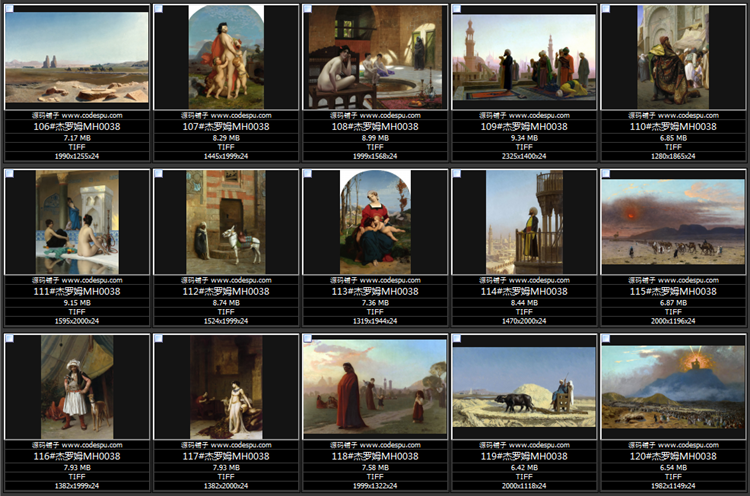Click the 118#杰罗姆MH0038 red-robed figure thumbnail
This screenshot has width=750, height=496.
pyautogui.click(x=375, y=387)
